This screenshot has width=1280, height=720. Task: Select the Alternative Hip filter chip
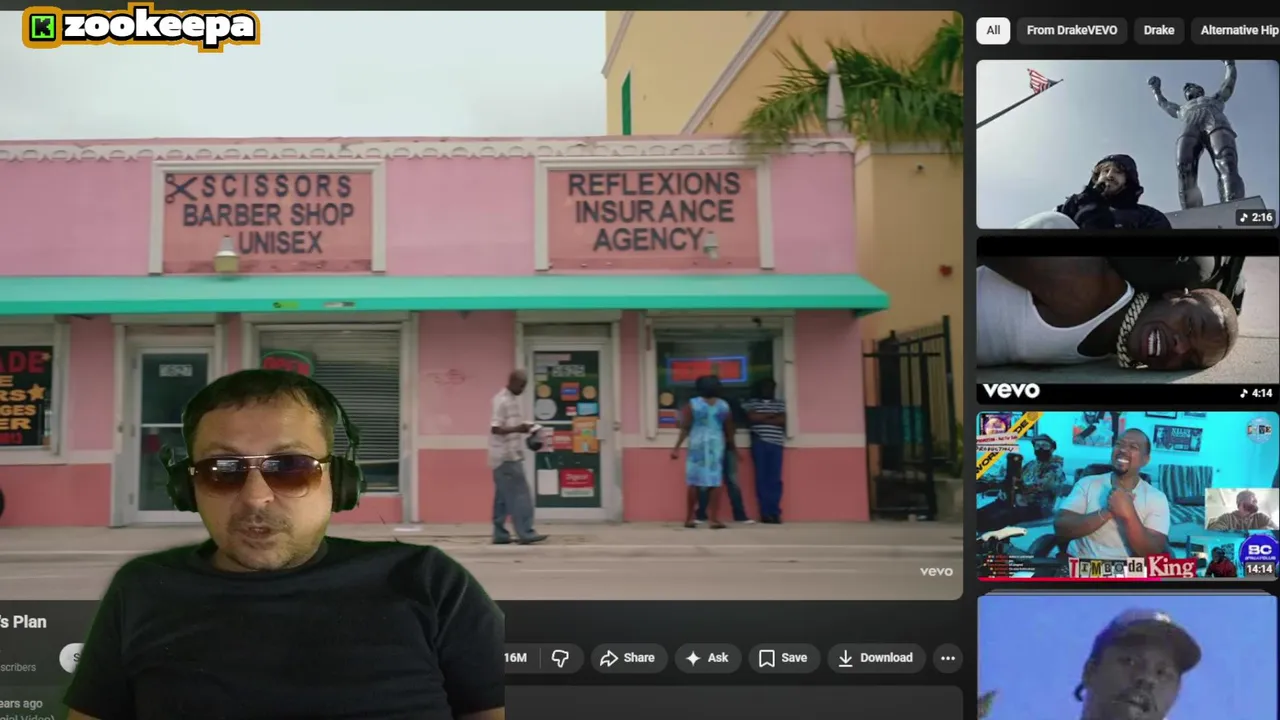1236,30
